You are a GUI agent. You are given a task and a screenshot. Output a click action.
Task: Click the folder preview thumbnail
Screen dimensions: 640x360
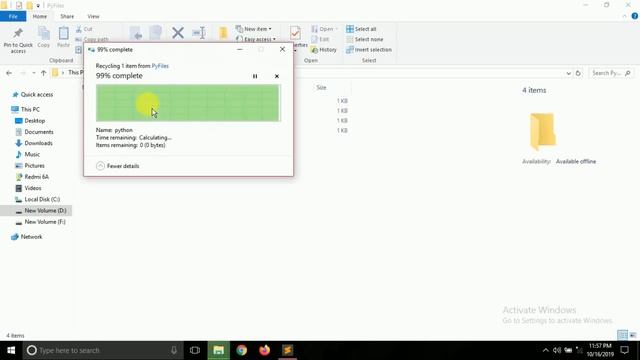coord(542,131)
